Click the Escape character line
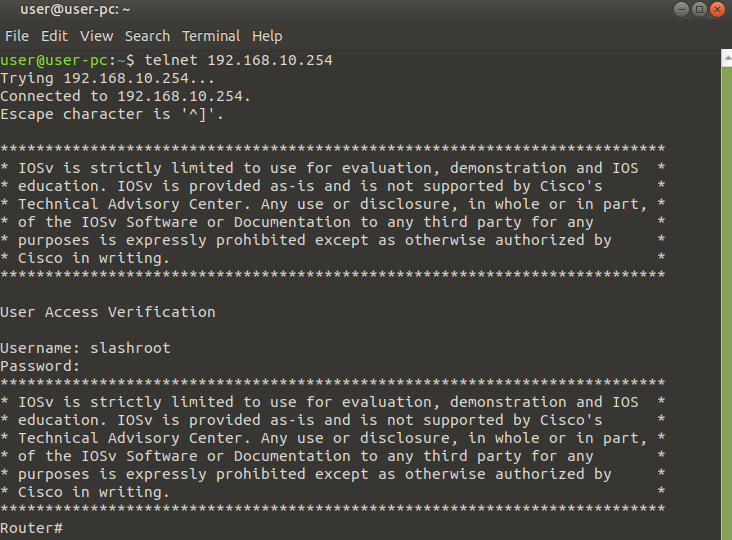The image size is (732, 540). point(112,114)
